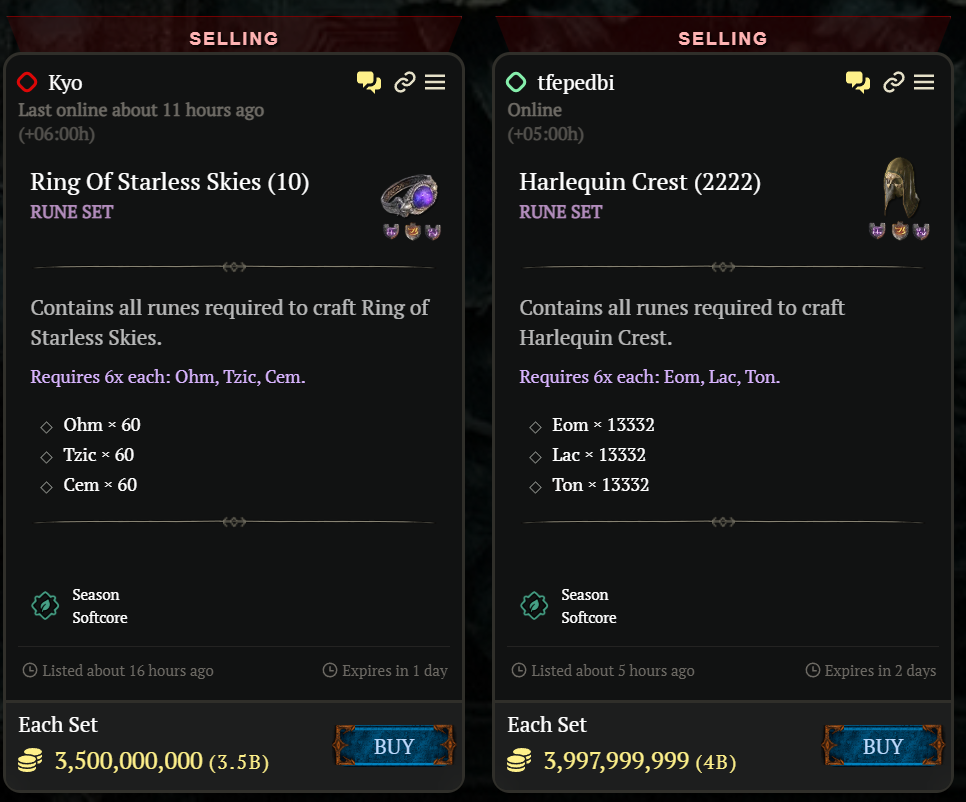Image resolution: width=966 pixels, height=802 pixels.
Task: Click seller name Kyo
Action: 65,83
